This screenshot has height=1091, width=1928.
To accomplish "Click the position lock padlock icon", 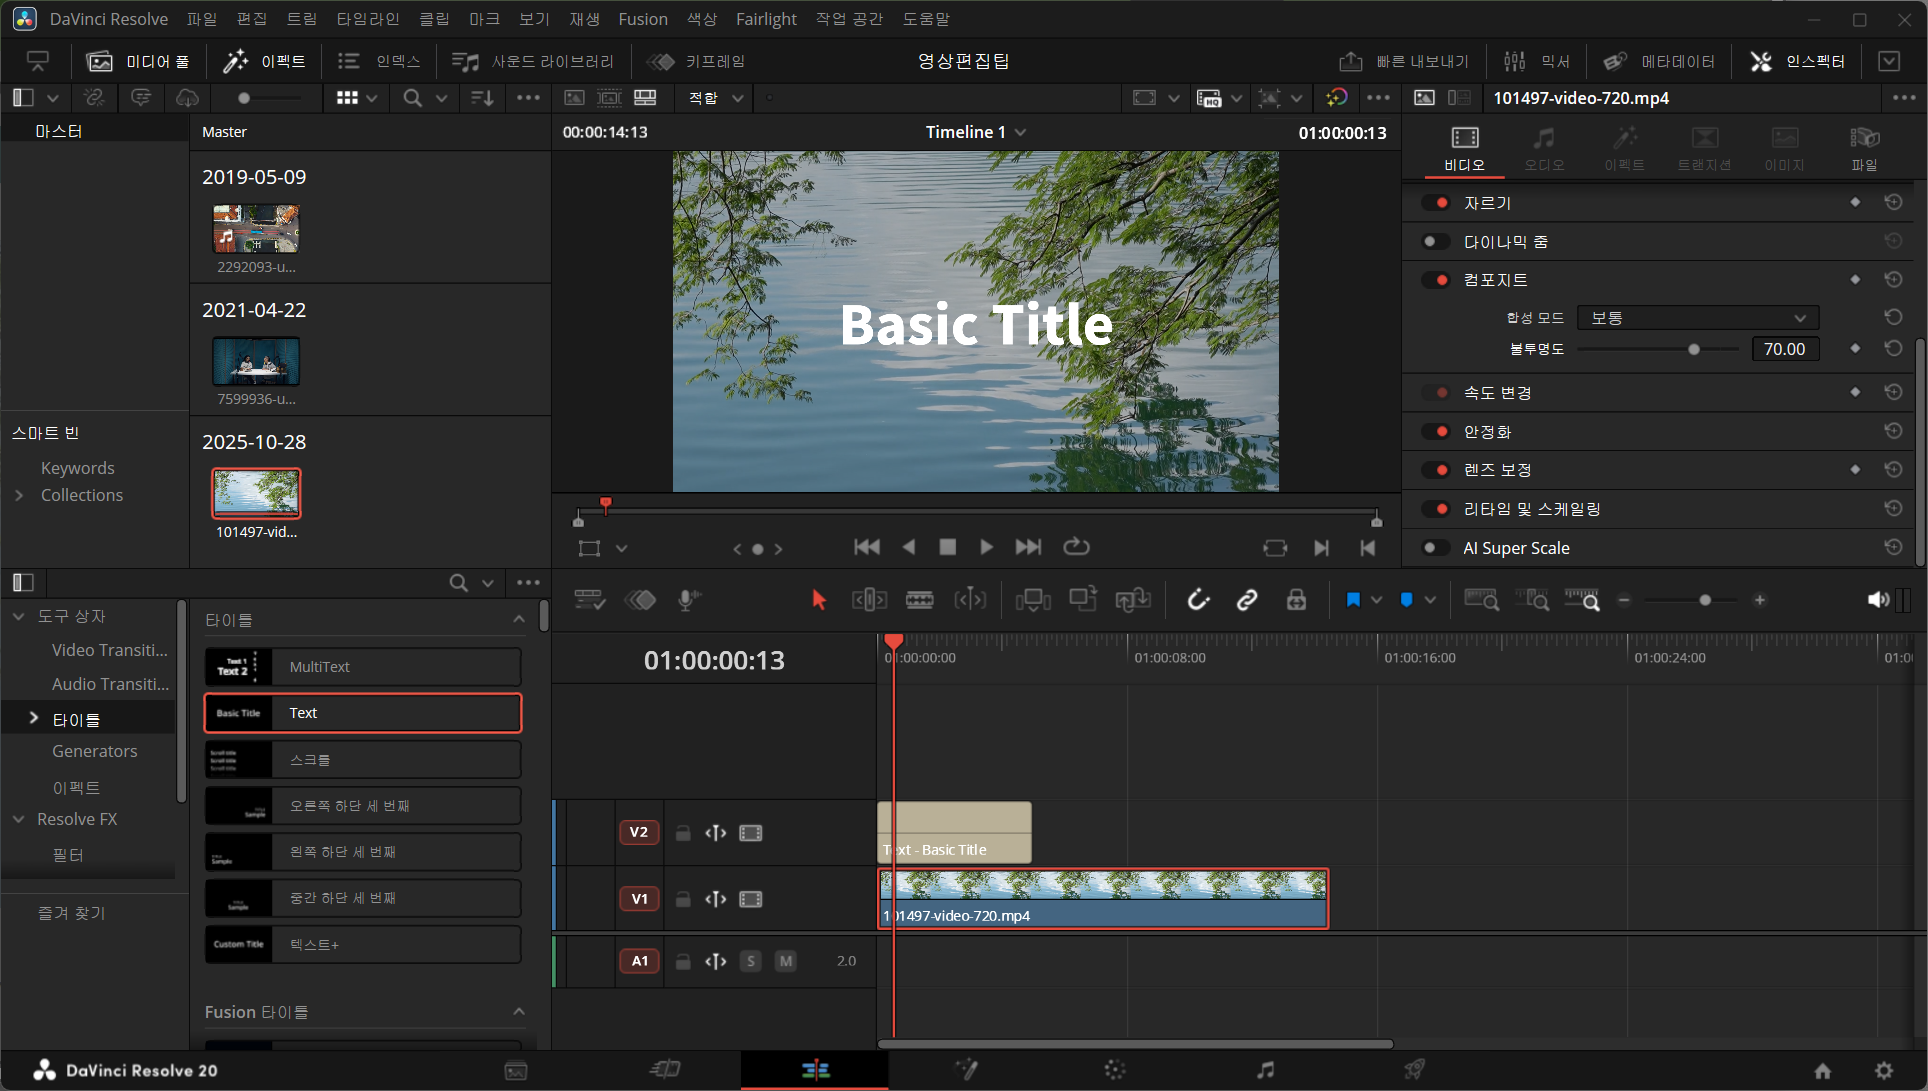I will click(1296, 600).
